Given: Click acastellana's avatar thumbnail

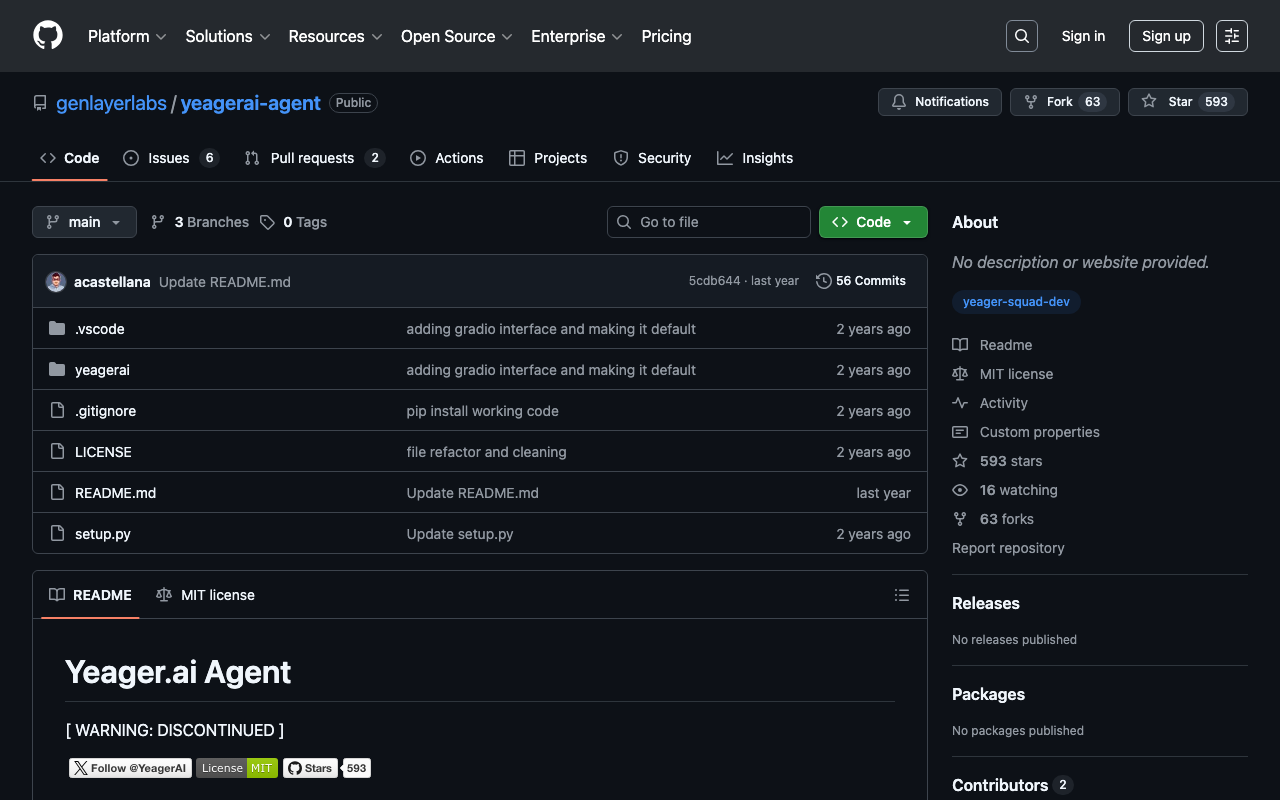Looking at the screenshot, I should pyautogui.click(x=56, y=282).
